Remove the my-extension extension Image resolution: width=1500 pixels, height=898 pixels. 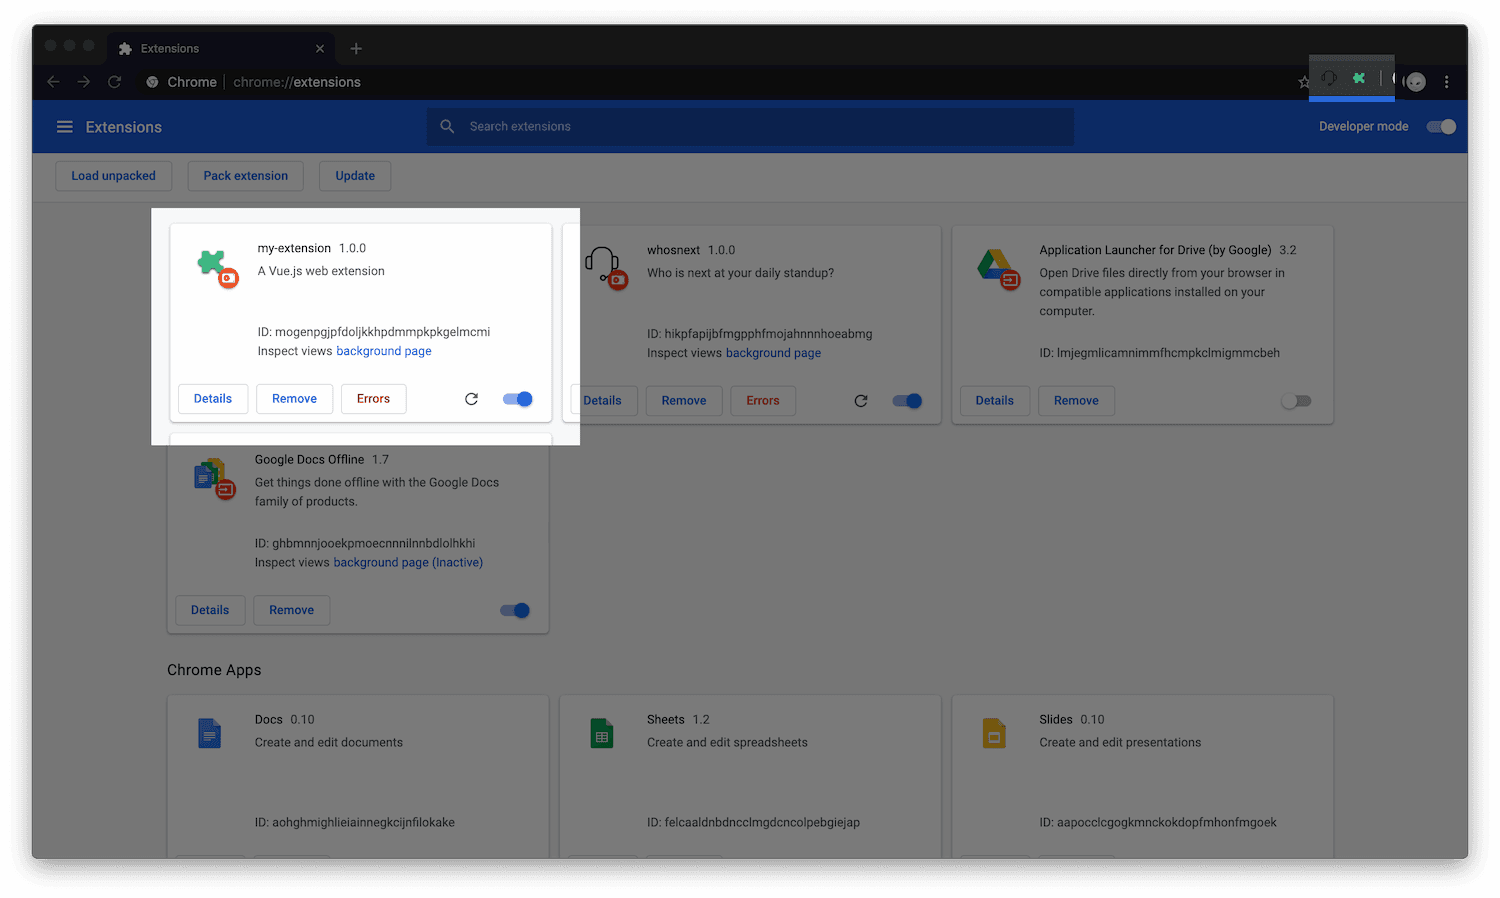coord(294,399)
